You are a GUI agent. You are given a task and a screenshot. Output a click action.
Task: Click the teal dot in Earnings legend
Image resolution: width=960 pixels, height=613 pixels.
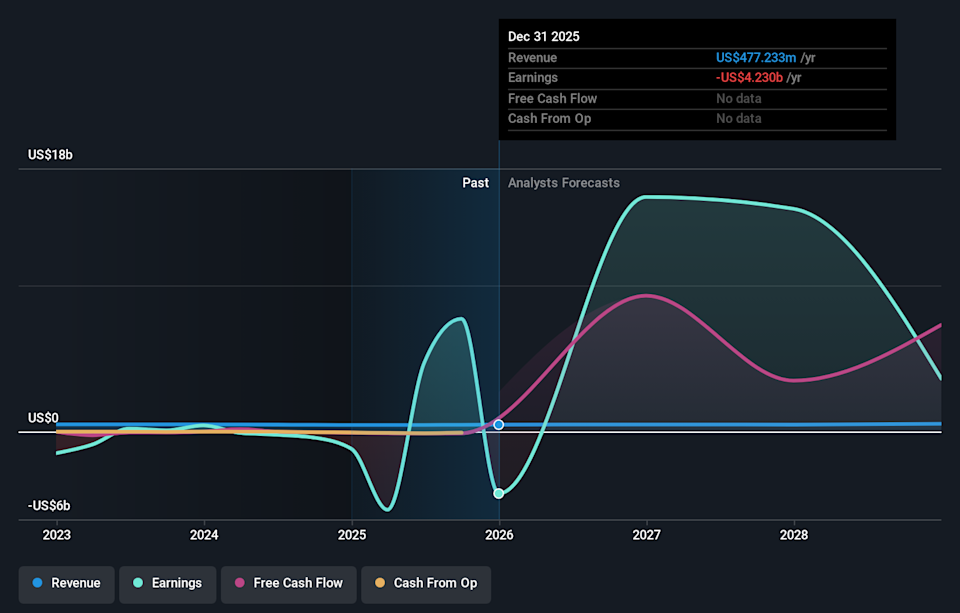pos(138,583)
